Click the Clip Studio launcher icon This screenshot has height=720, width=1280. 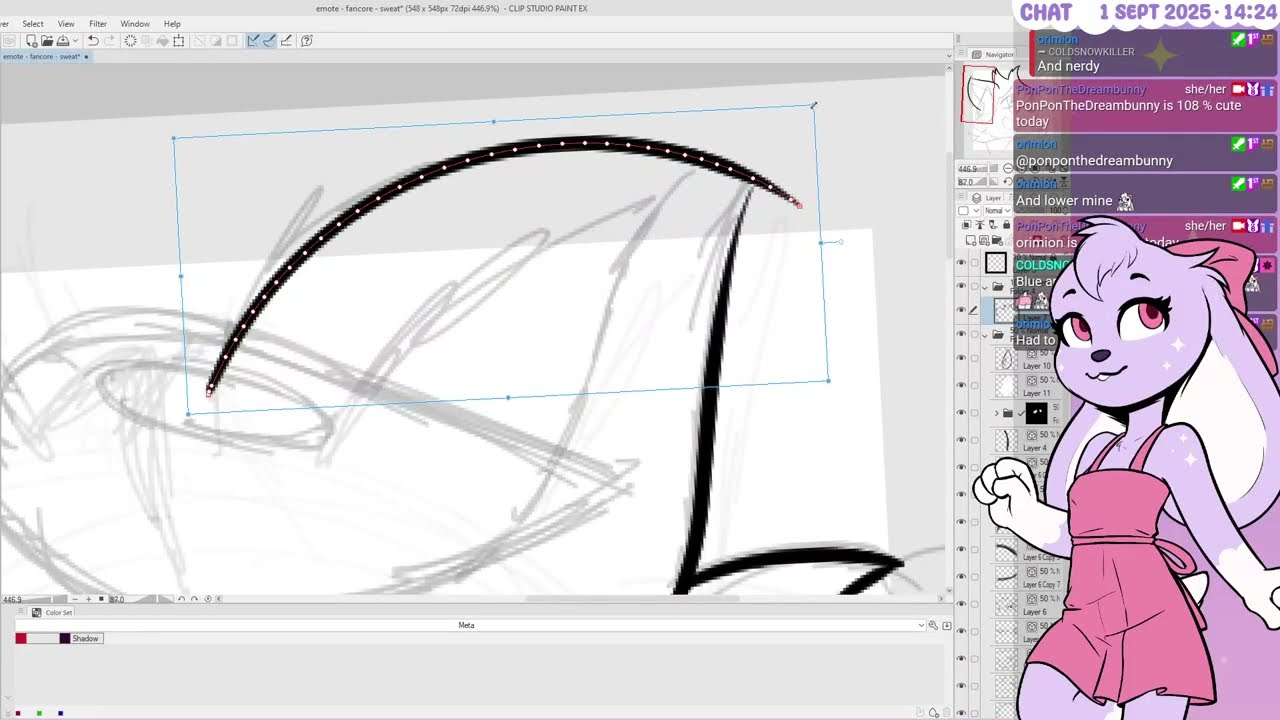tap(9, 41)
